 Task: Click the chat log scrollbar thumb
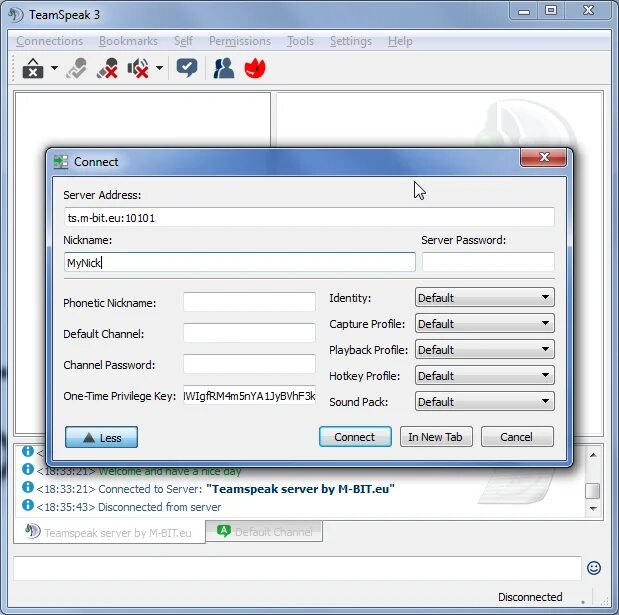(593, 491)
